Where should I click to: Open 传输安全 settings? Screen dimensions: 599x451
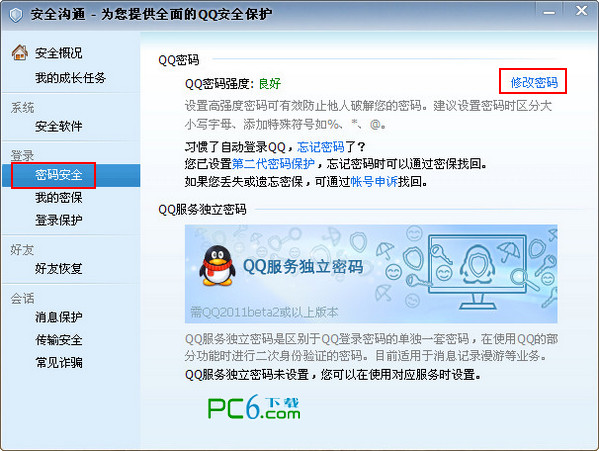pos(58,340)
